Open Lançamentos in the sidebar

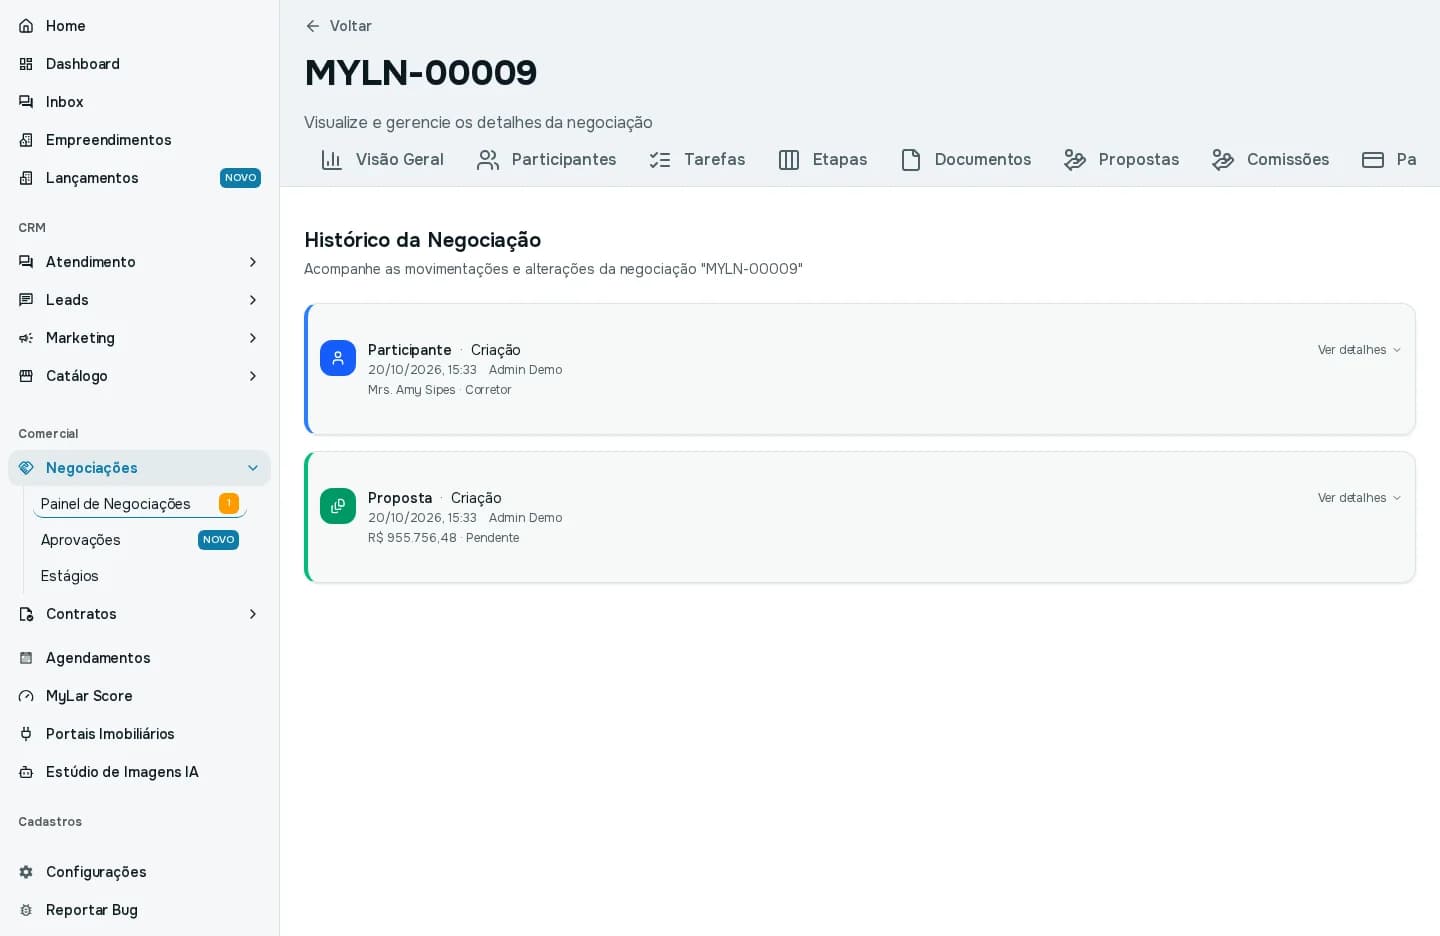point(139,178)
